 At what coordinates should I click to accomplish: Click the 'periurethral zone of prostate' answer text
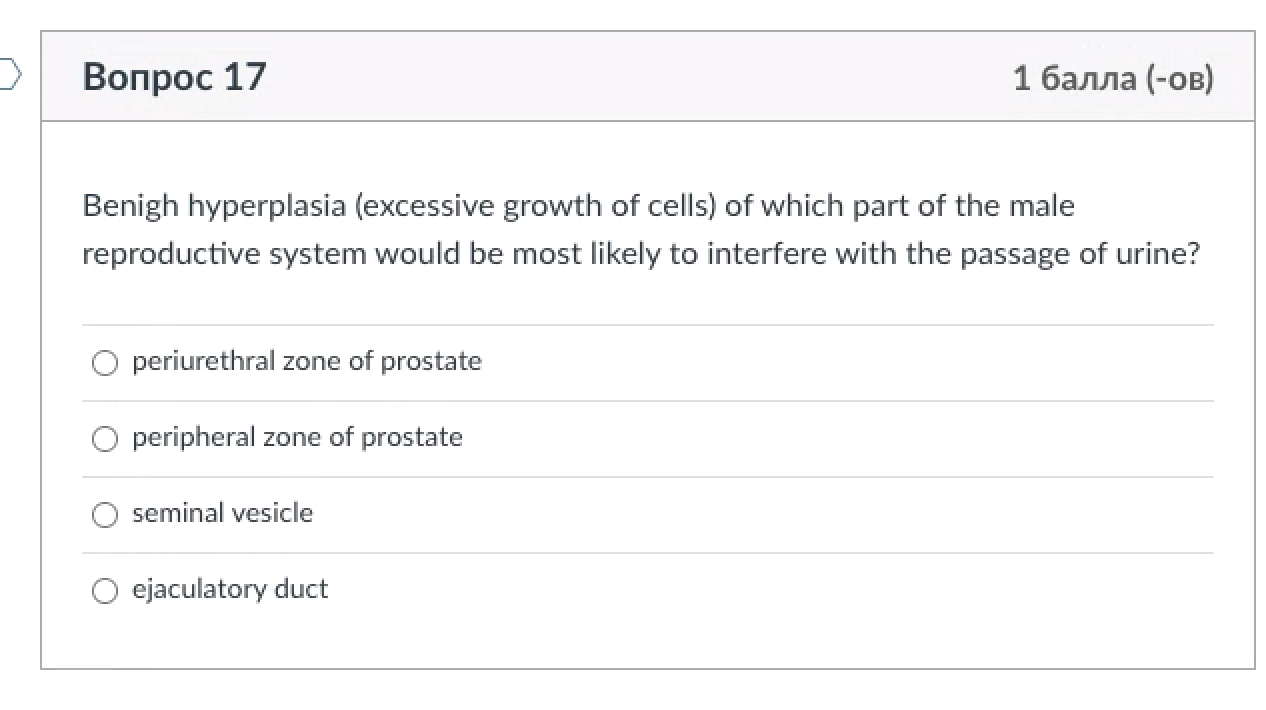306,361
